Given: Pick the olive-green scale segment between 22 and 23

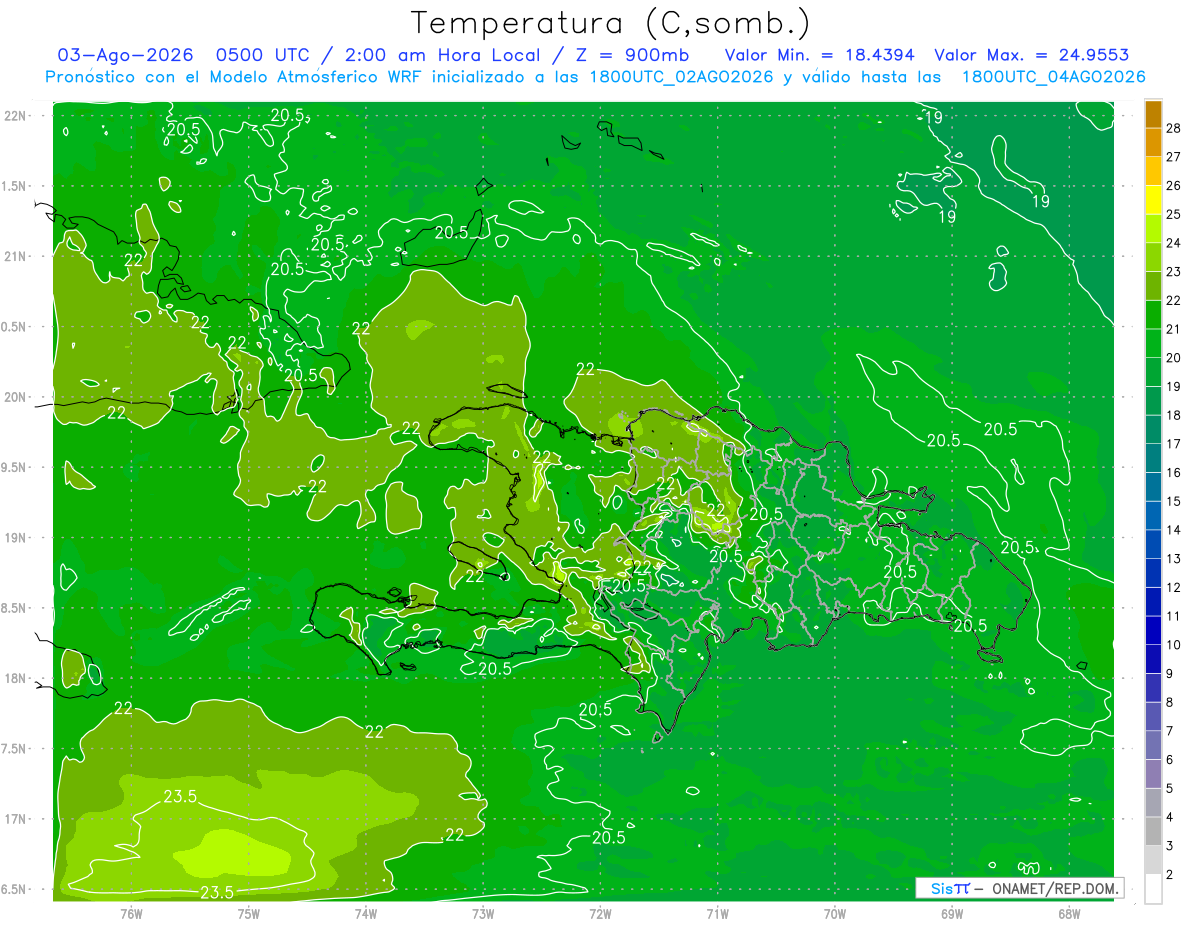Looking at the screenshot, I should [1153, 286].
